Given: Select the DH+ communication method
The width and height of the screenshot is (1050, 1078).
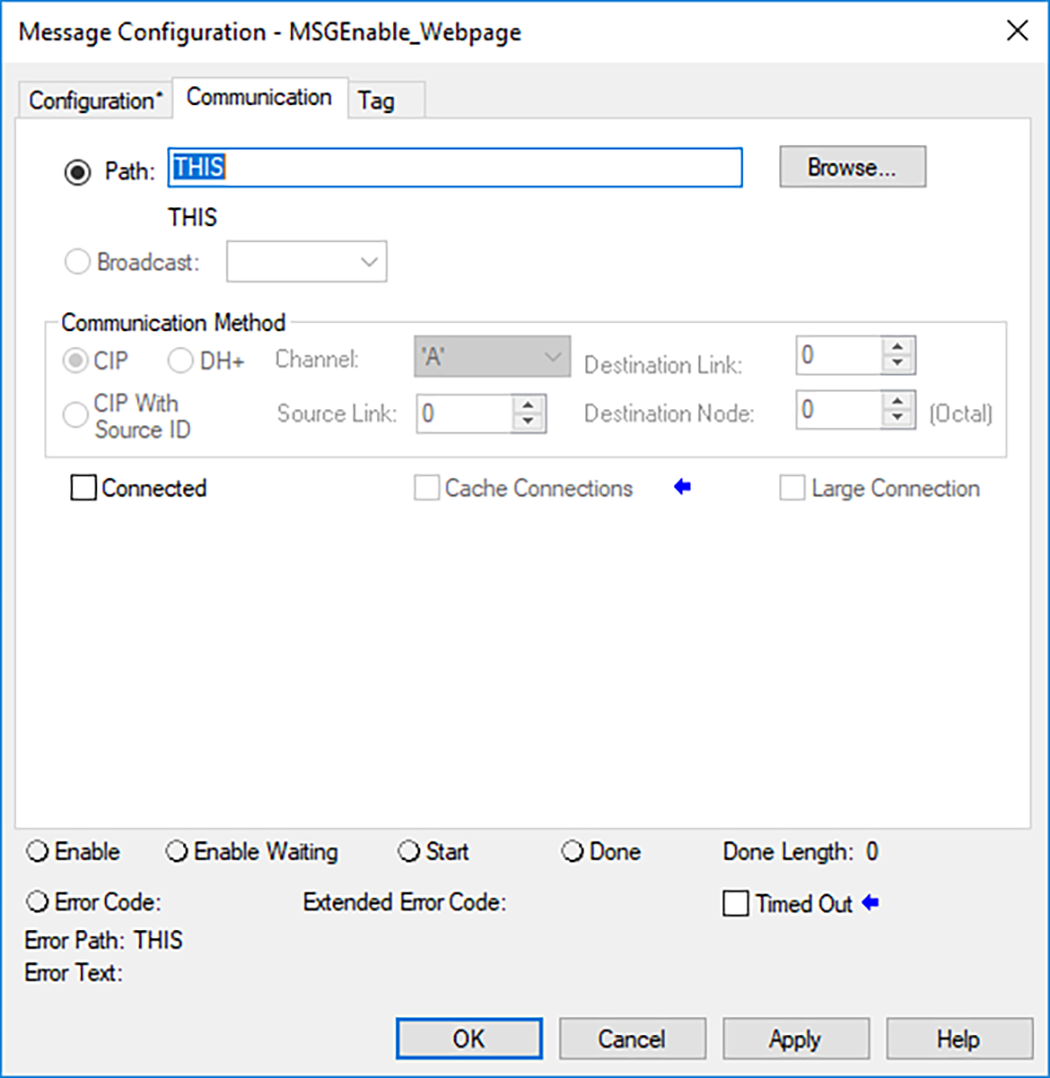Looking at the screenshot, I should click(180, 360).
